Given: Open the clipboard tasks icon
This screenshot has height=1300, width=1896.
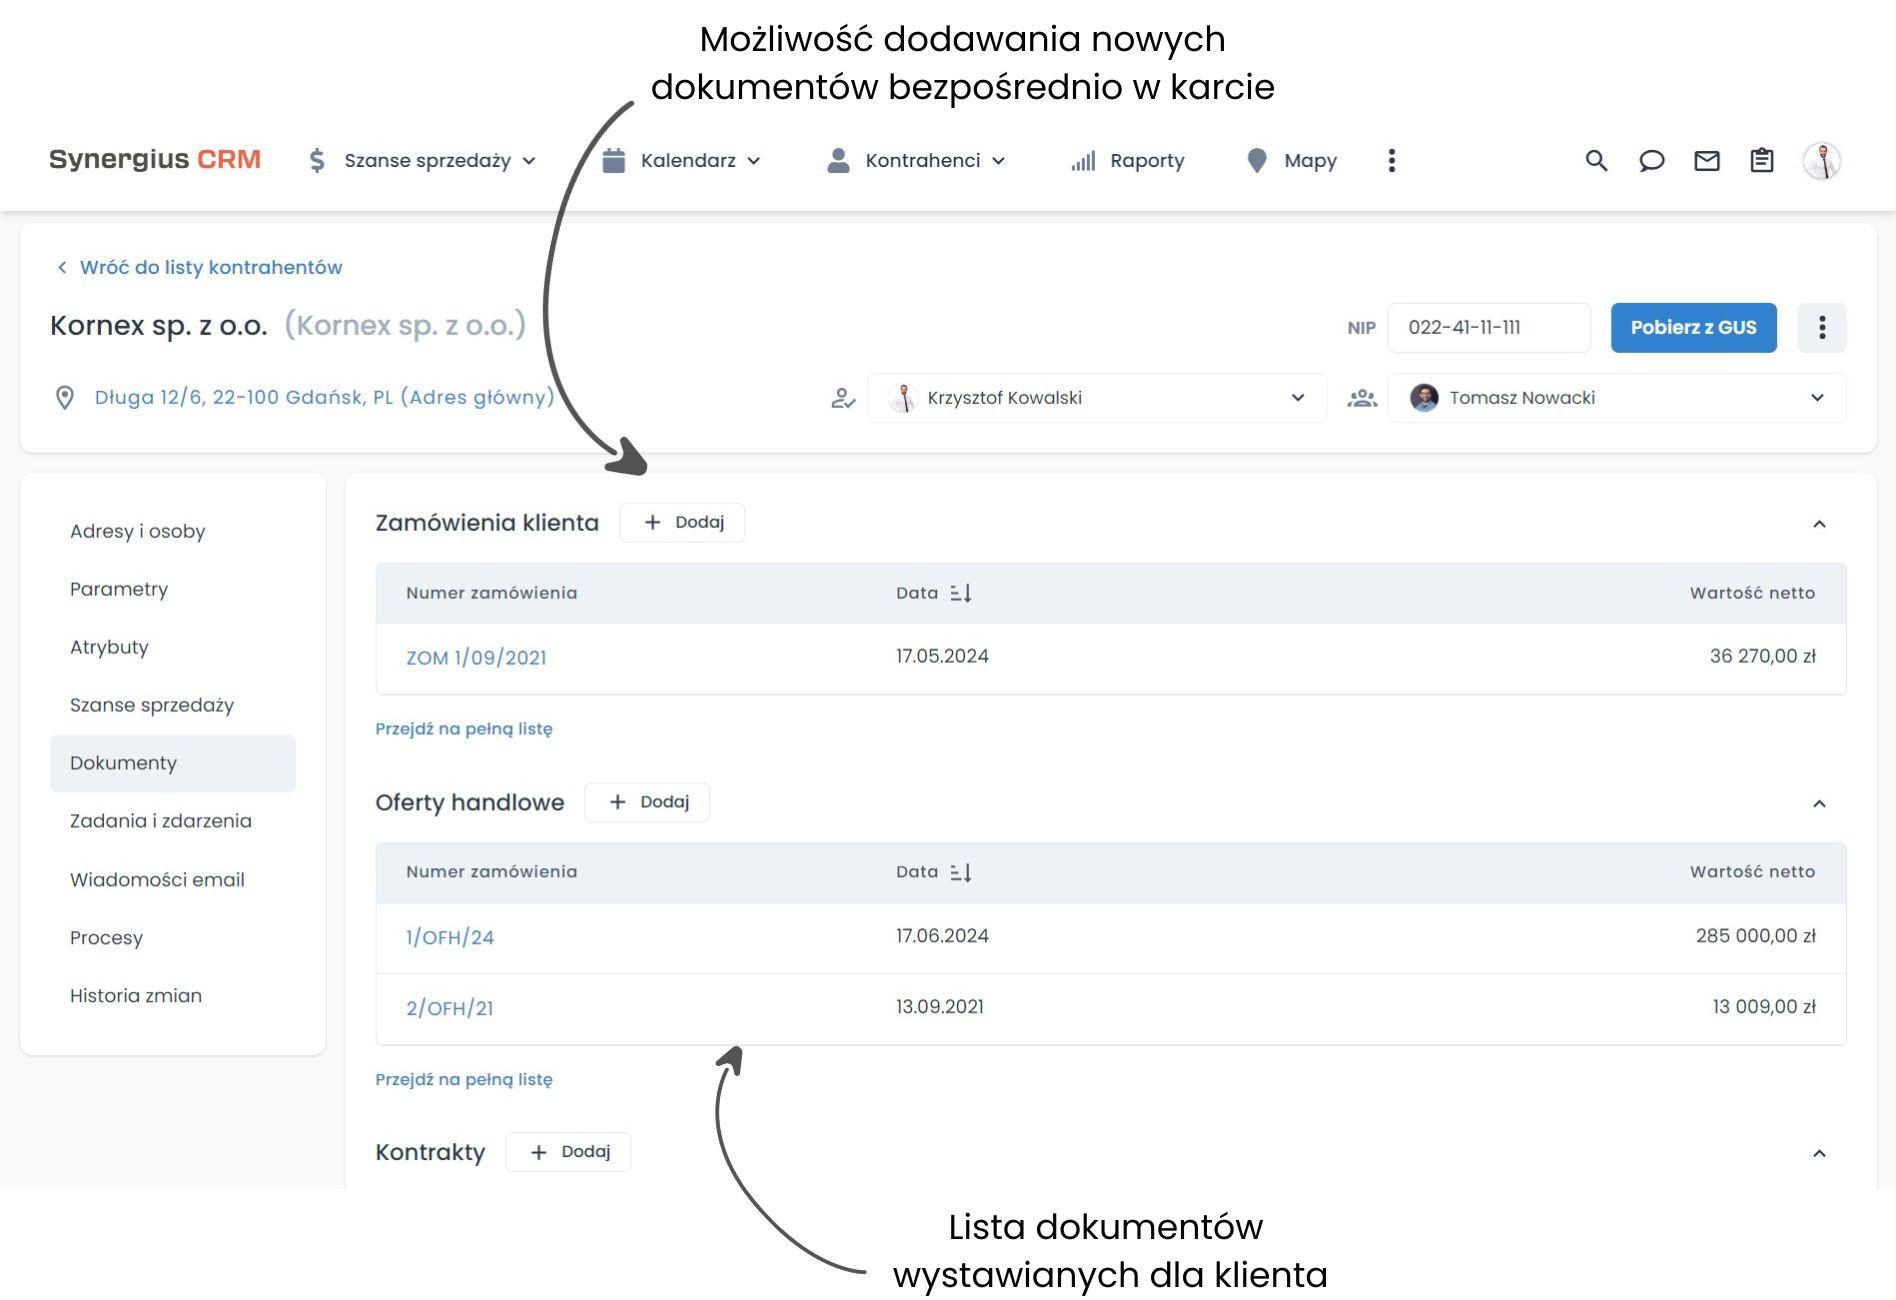Looking at the screenshot, I should (x=1762, y=160).
